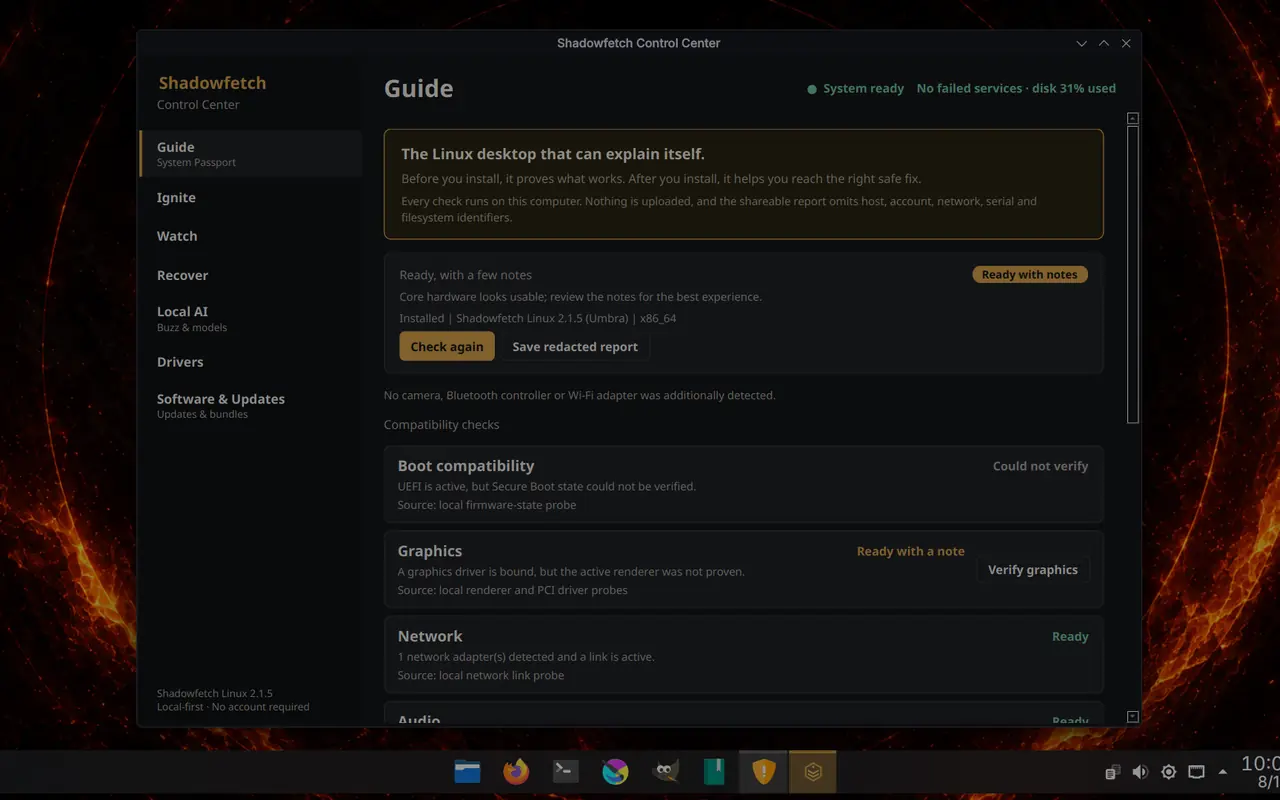Click the Ready with a note status
1280x800 pixels.
(911, 551)
